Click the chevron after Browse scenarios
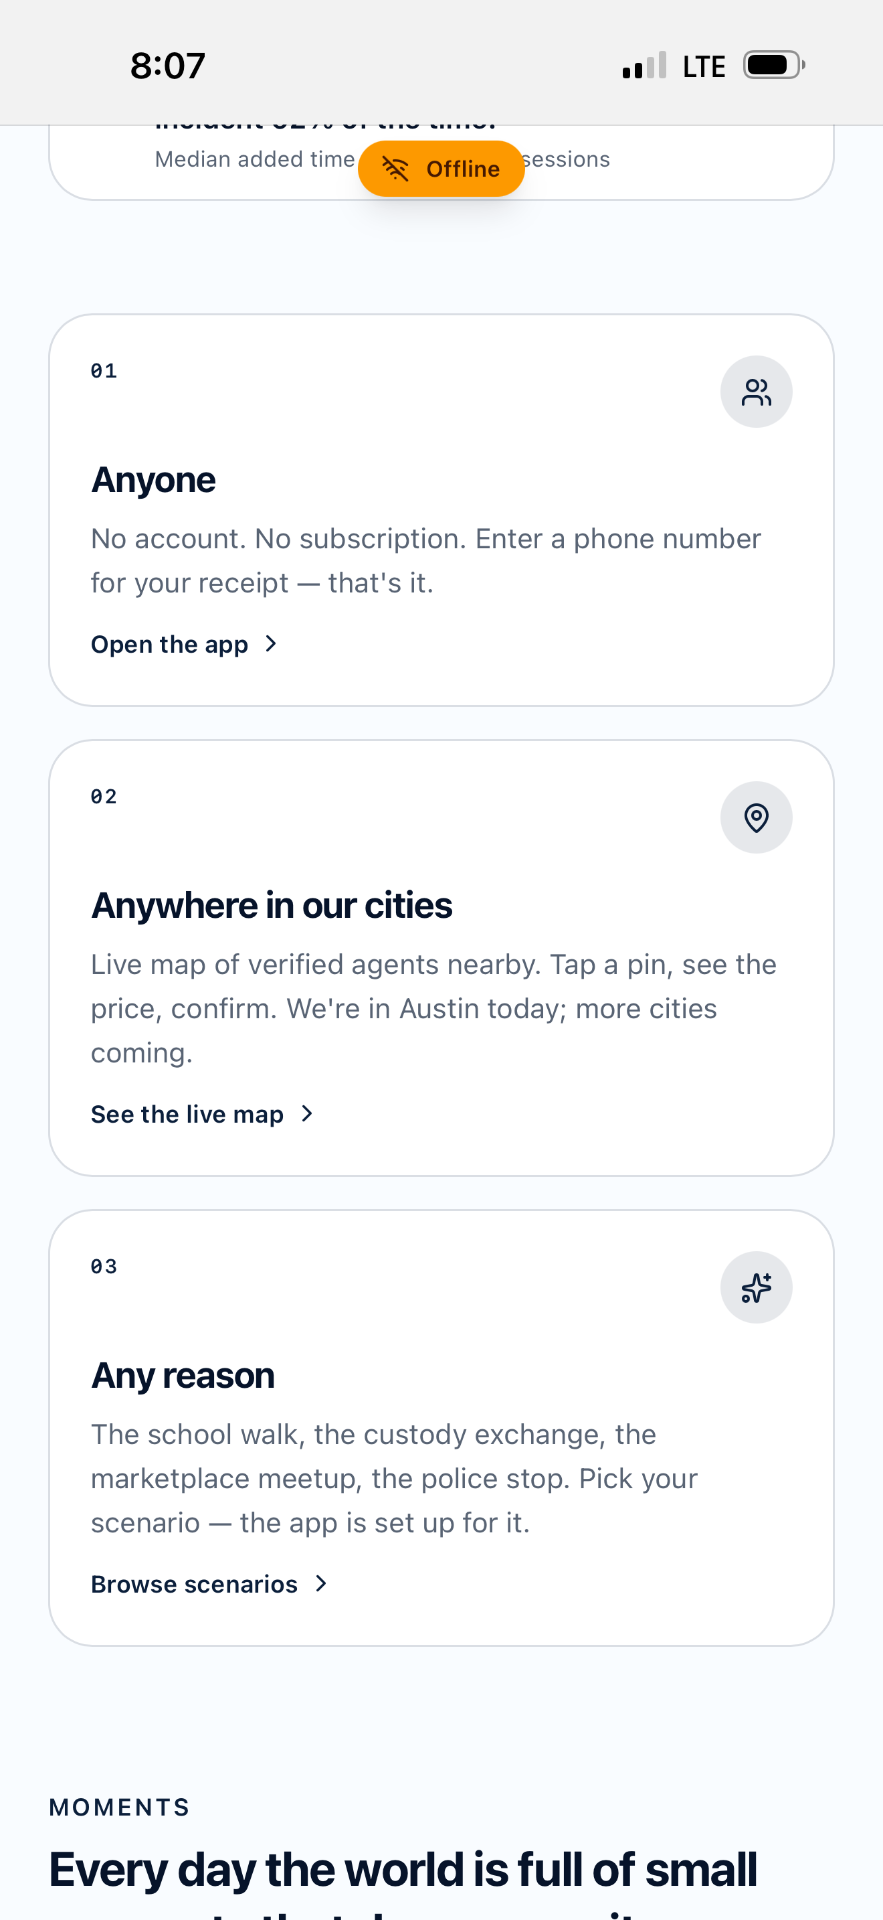Viewport: 883px width, 1920px height. point(321,1584)
